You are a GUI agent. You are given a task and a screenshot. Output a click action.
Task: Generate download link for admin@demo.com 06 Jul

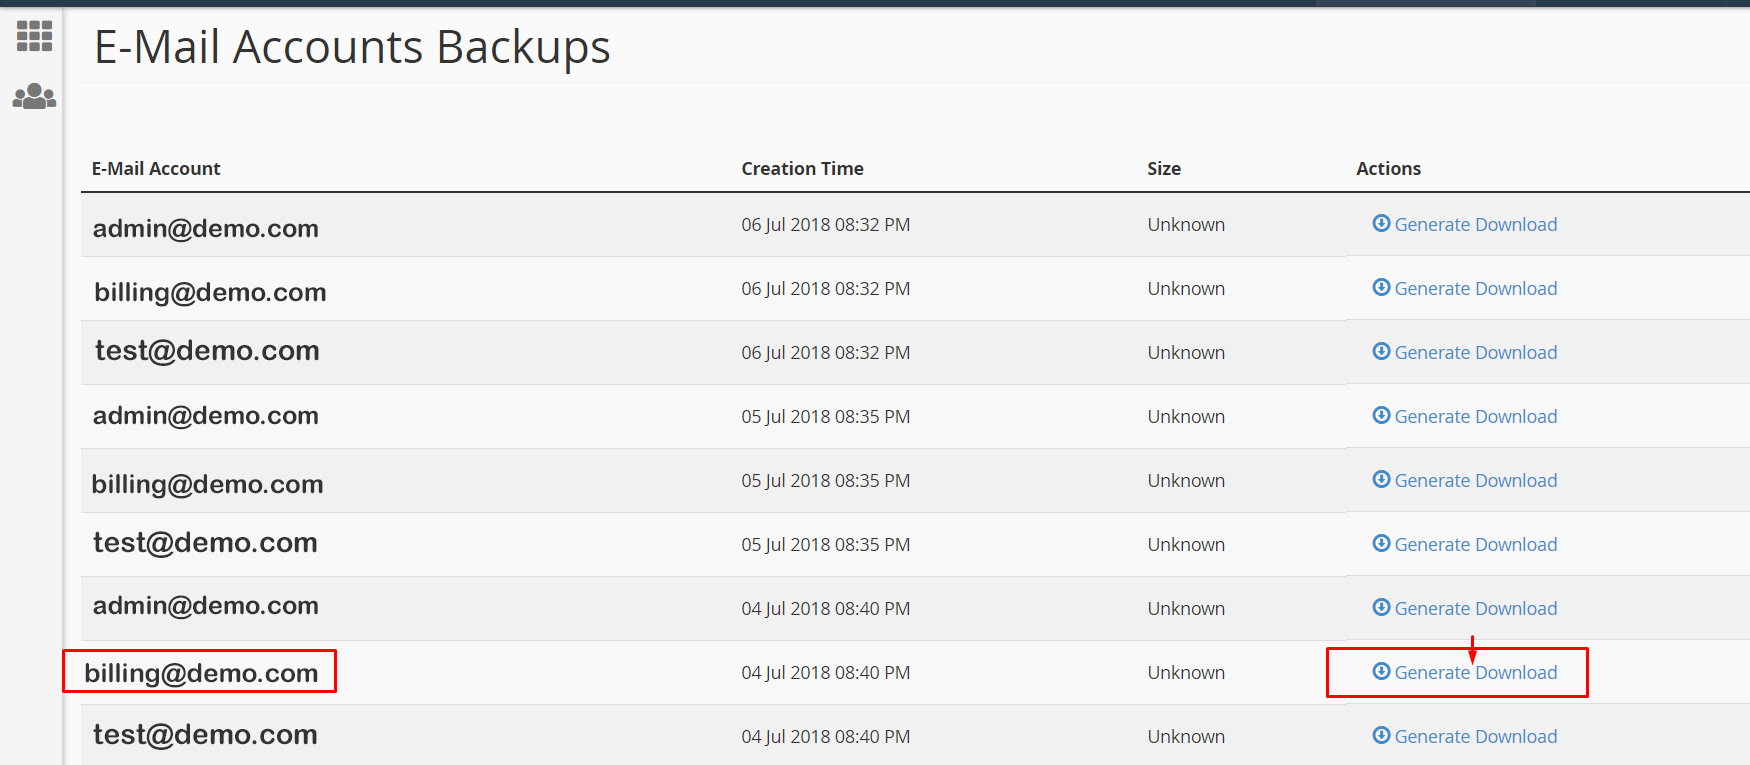[x=1475, y=225]
